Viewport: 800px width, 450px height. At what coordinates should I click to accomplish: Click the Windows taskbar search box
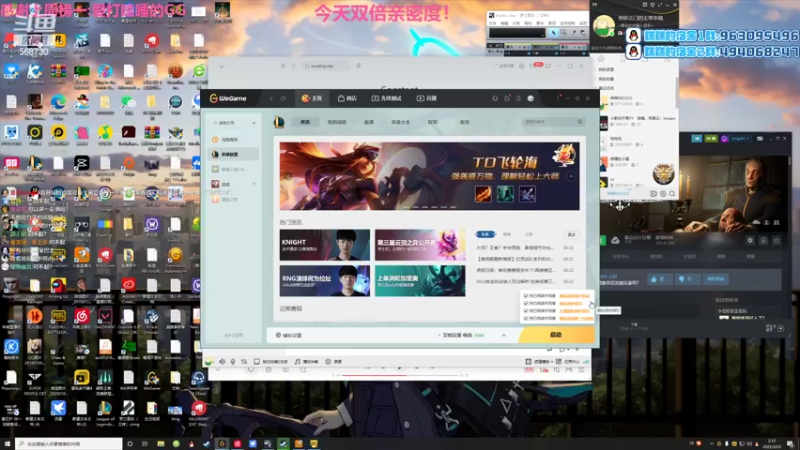(69, 444)
